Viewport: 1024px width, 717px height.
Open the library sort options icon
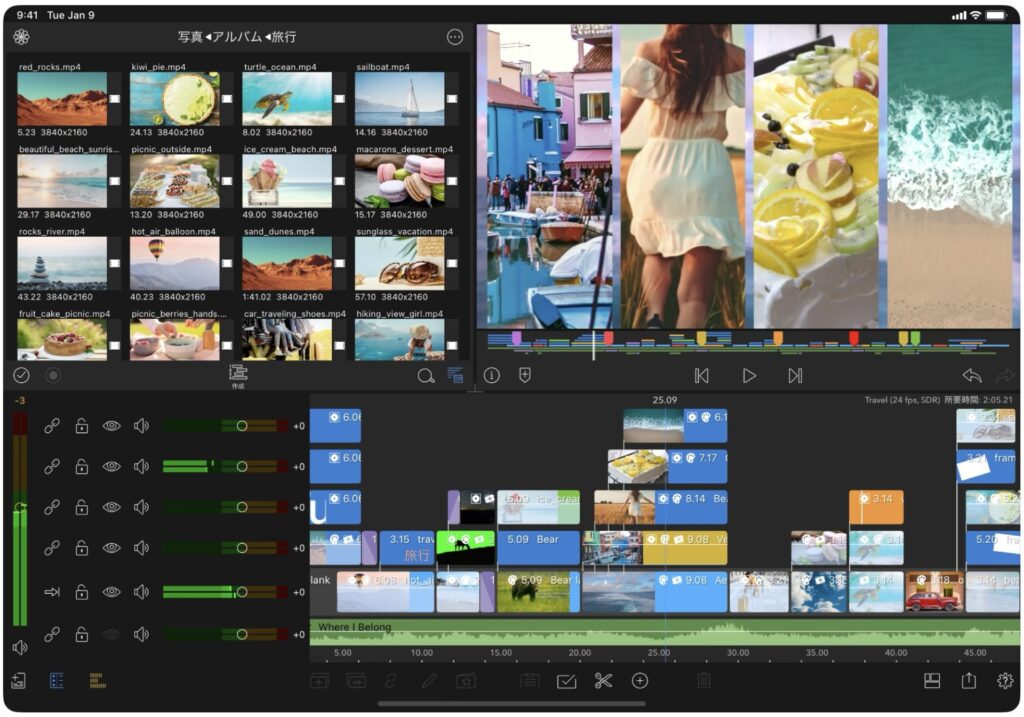coord(455,376)
